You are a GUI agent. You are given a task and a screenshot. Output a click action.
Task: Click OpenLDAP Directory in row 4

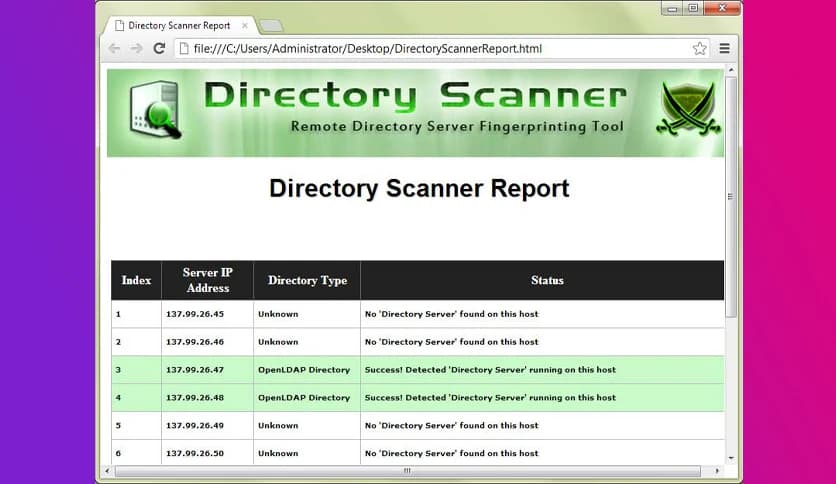pyautogui.click(x=304, y=398)
